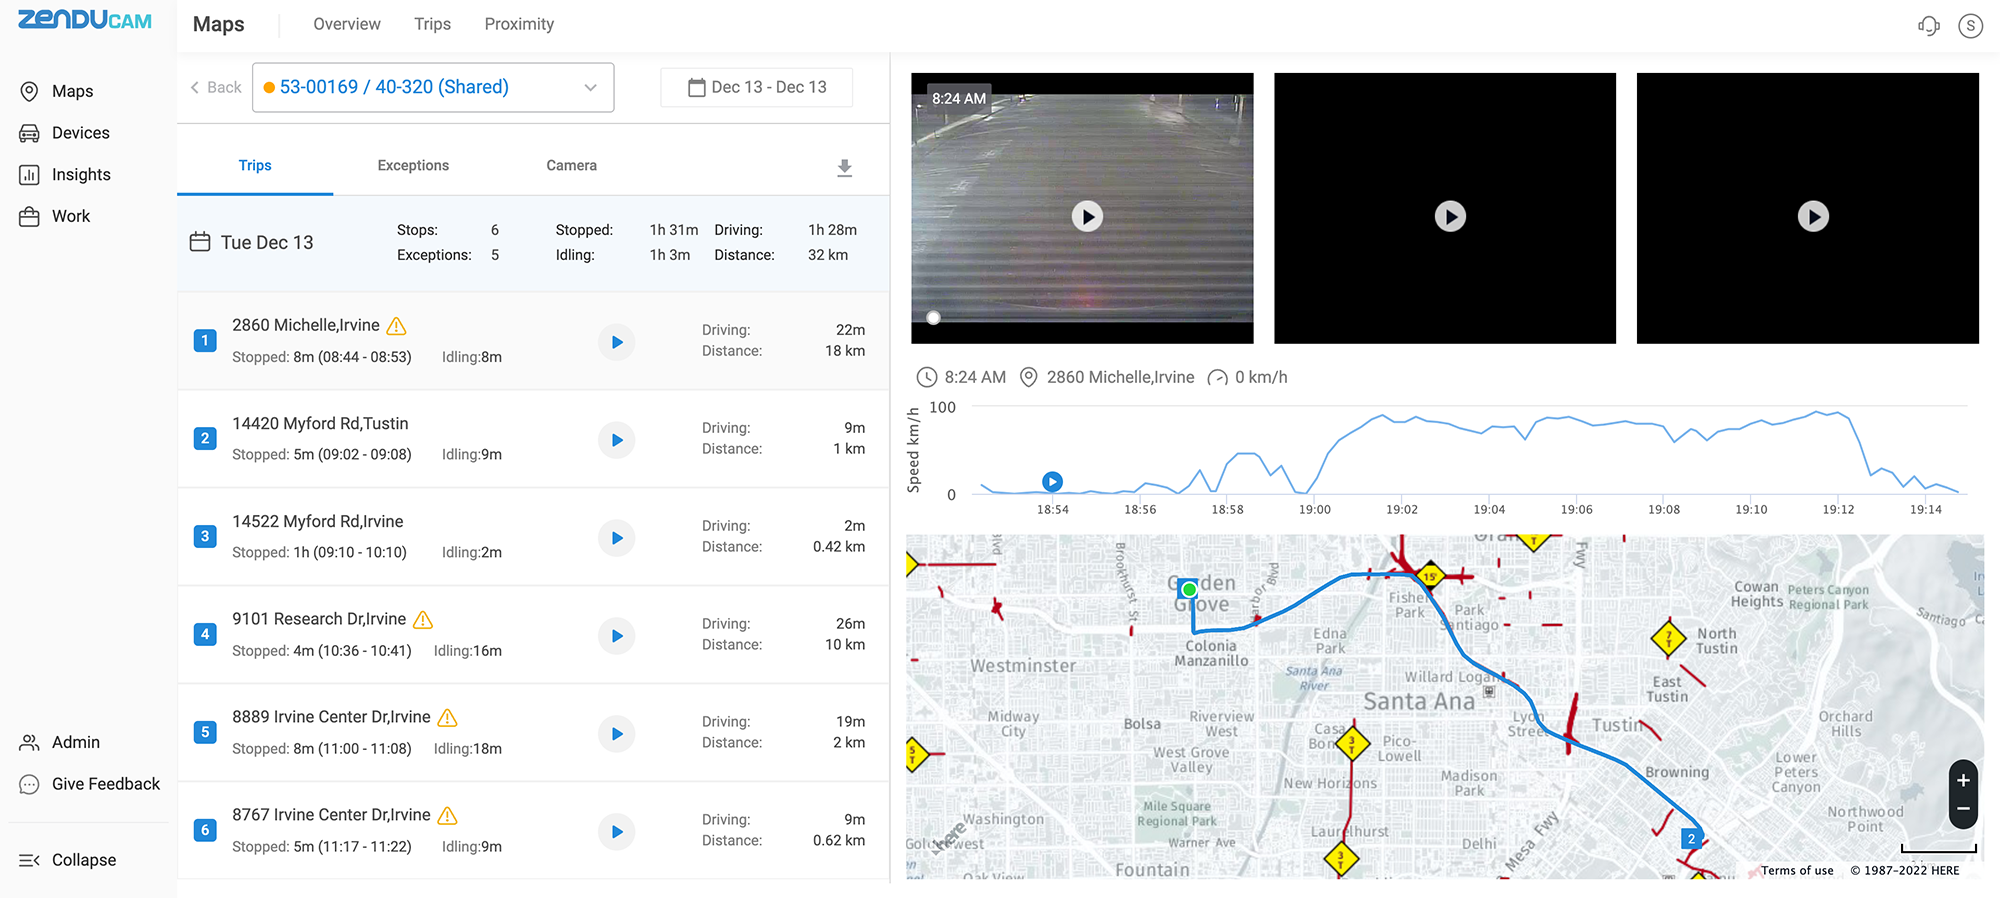Play the first camera video
The width and height of the screenshot is (2000, 898).
coord(1087,216)
